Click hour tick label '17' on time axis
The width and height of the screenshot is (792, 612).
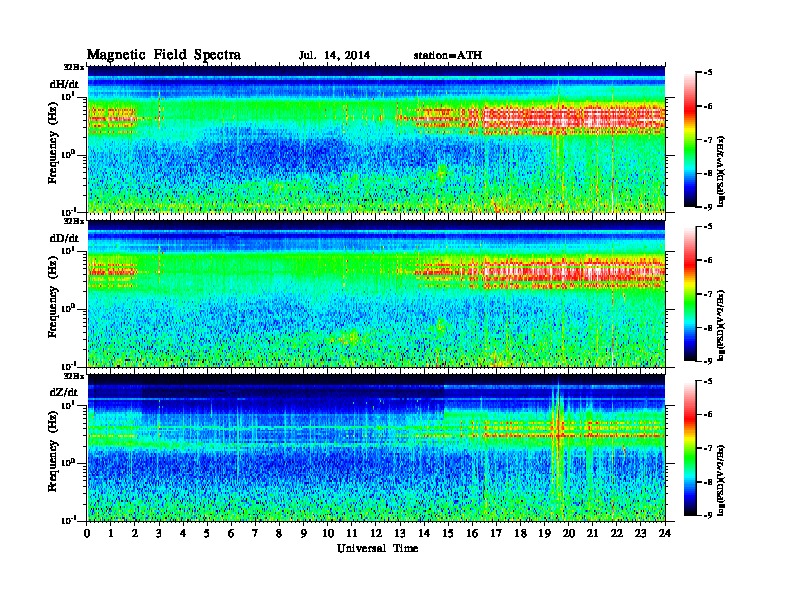pos(497,533)
